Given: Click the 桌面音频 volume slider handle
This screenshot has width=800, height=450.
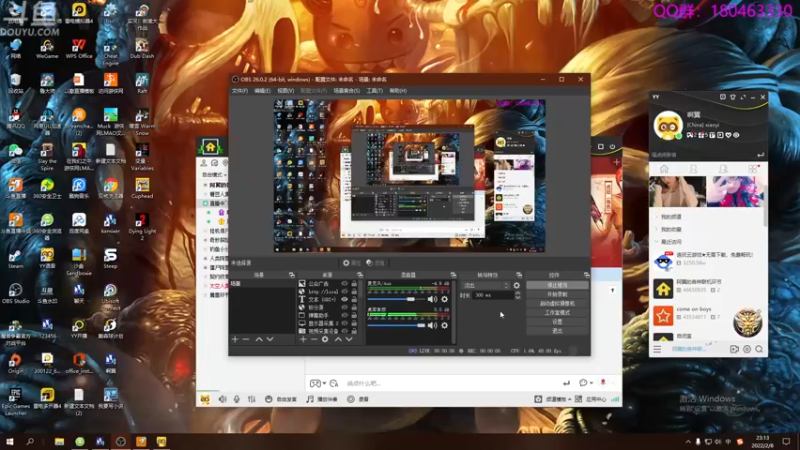Looking at the screenshot, I should click(x=421, y=325).
